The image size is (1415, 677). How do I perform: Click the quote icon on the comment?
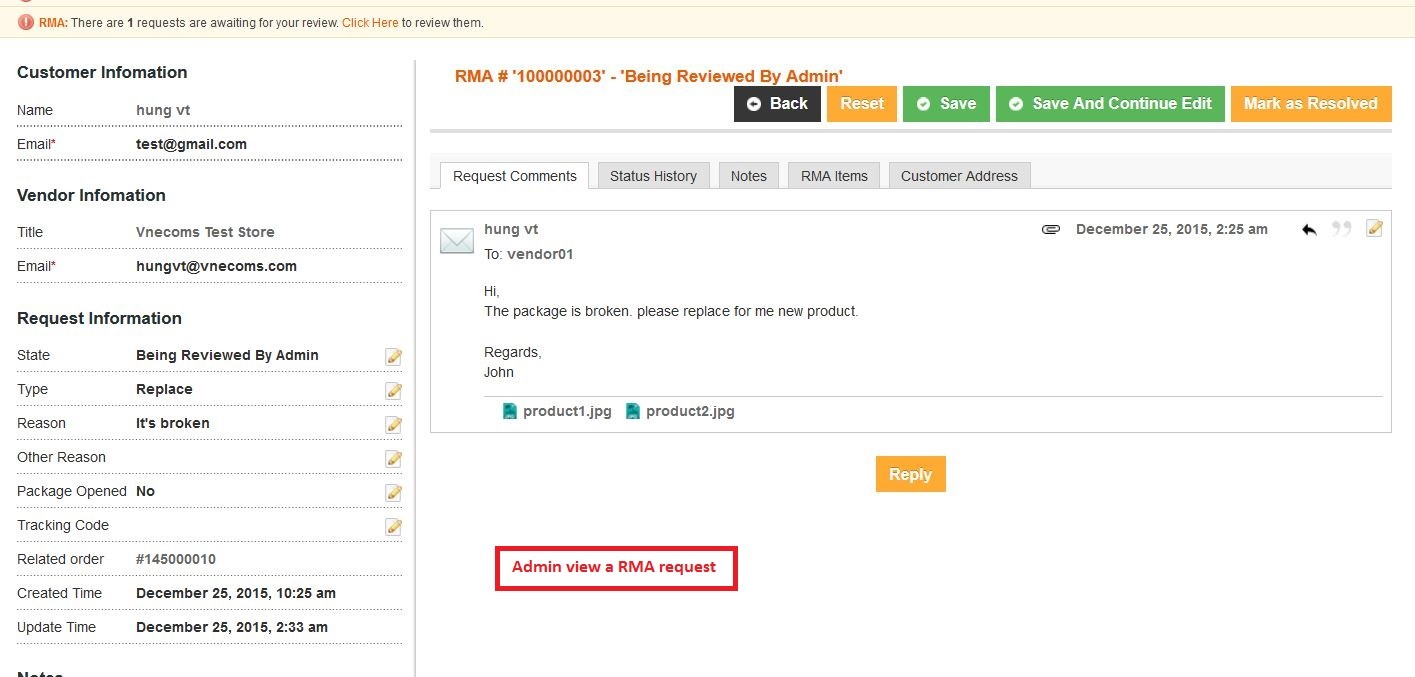coord(1342,229)
